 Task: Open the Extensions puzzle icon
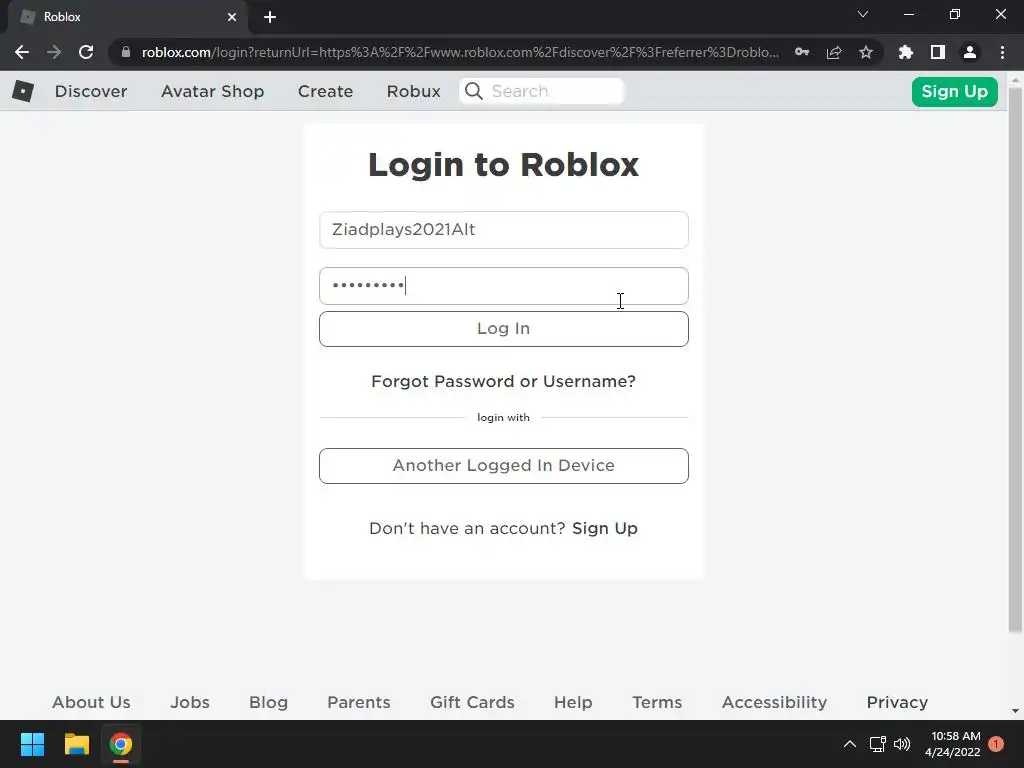pos(906,52)
